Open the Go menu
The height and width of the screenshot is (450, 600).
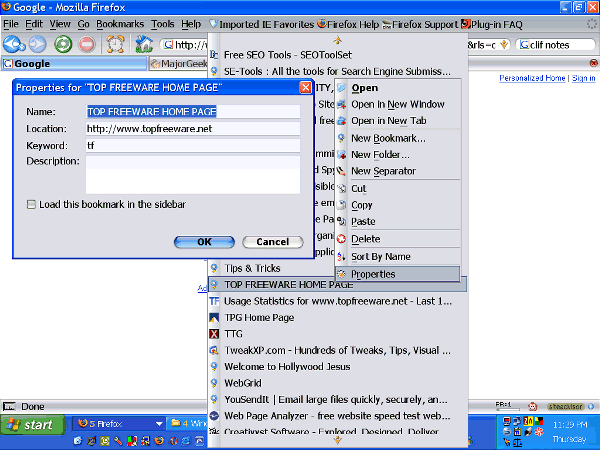tap(83, 24)
